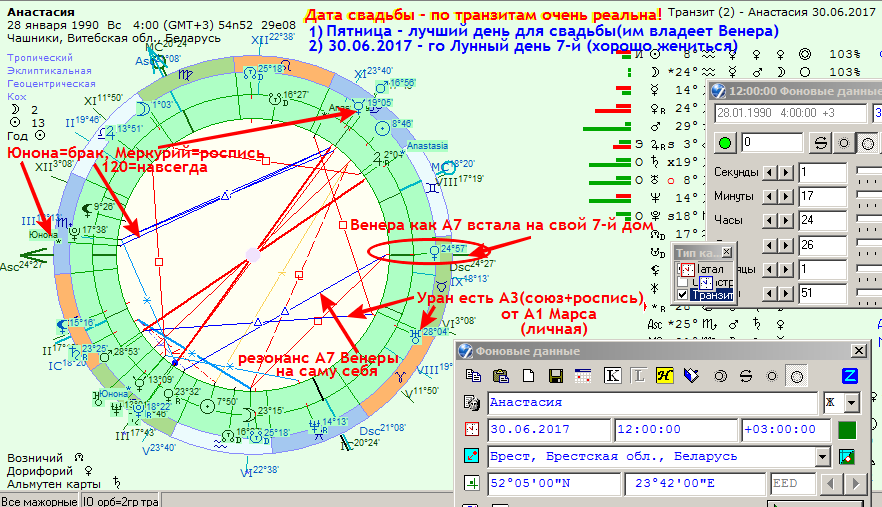Click the red clock icon beside the date
Image resolution: width=882 pixels, height=507 pixels.
pyautogui.click(x=471, y=429)
